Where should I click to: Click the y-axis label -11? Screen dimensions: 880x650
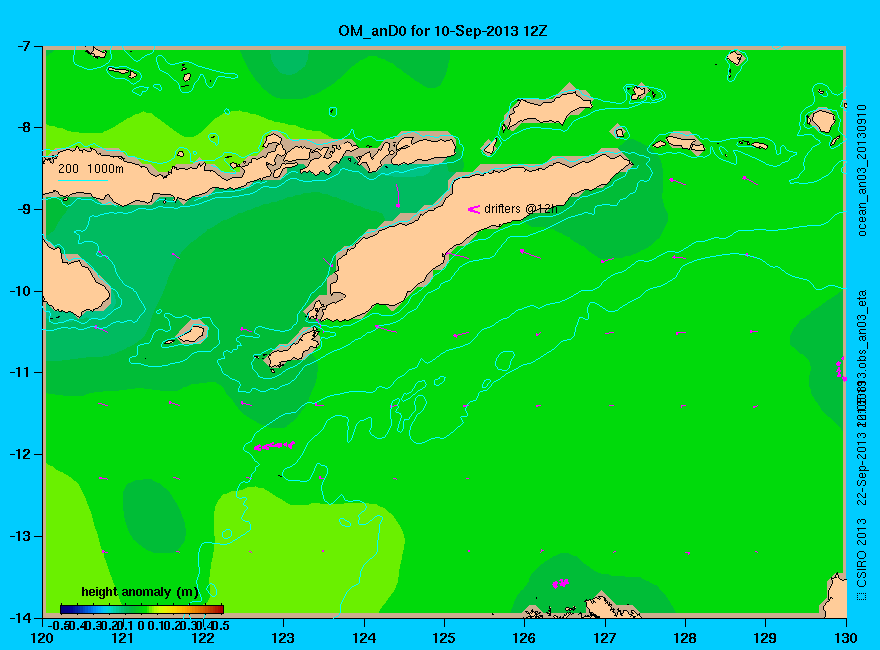20,372
